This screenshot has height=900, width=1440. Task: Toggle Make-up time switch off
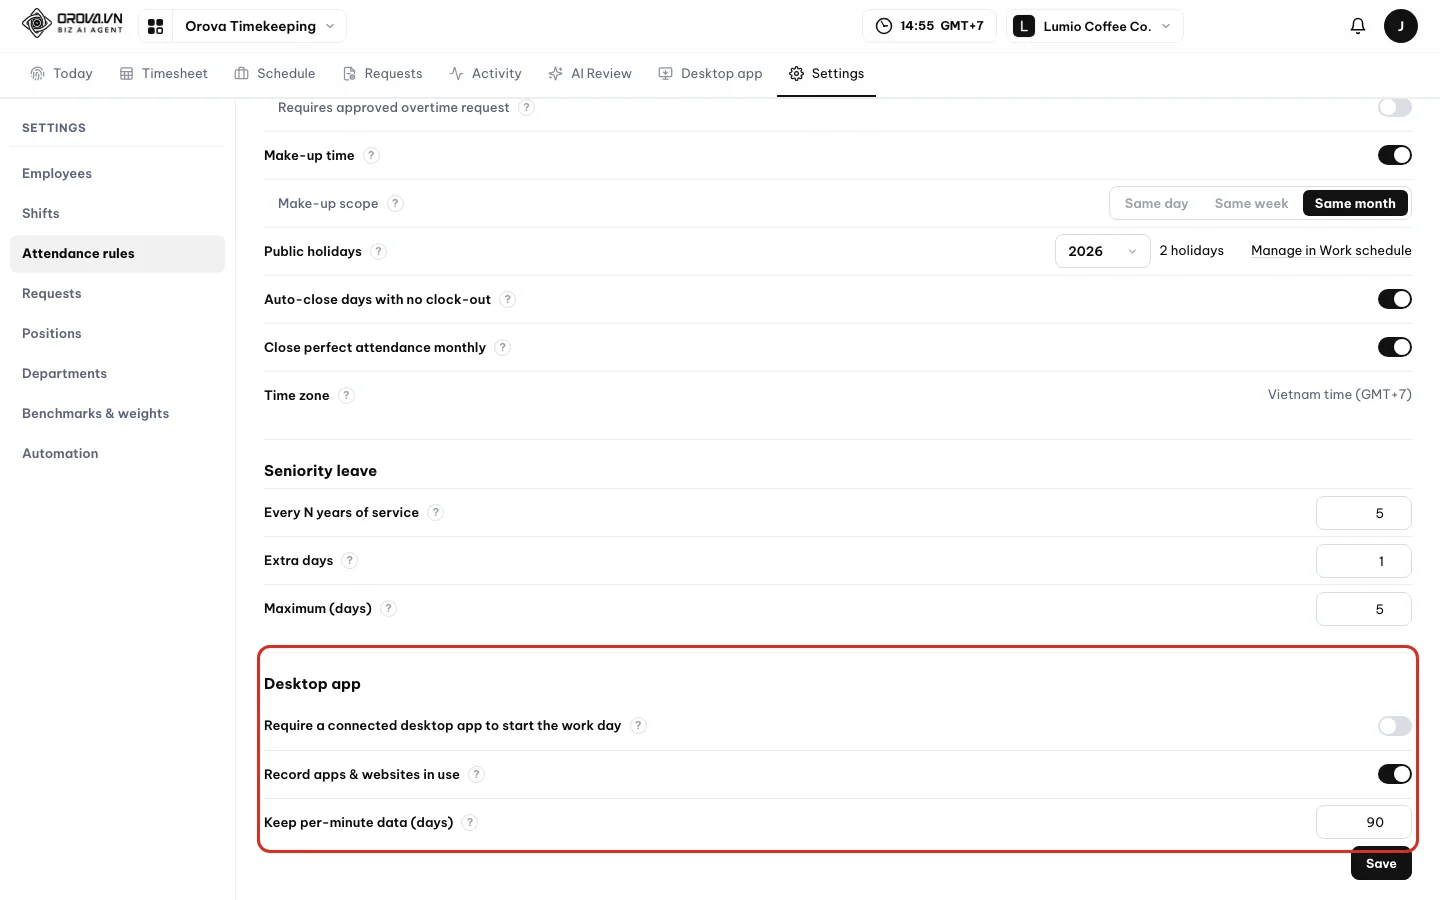pos(1394,155)
